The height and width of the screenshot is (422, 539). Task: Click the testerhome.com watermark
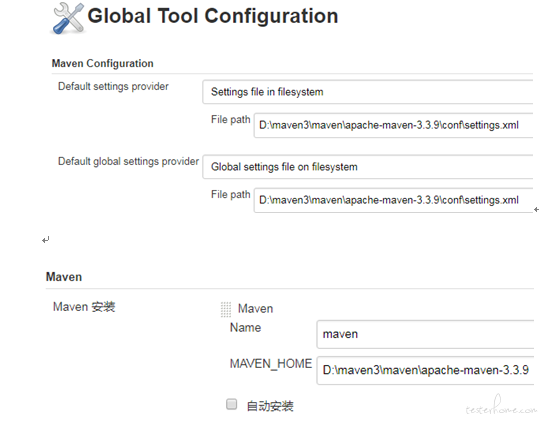coord(500,406)
